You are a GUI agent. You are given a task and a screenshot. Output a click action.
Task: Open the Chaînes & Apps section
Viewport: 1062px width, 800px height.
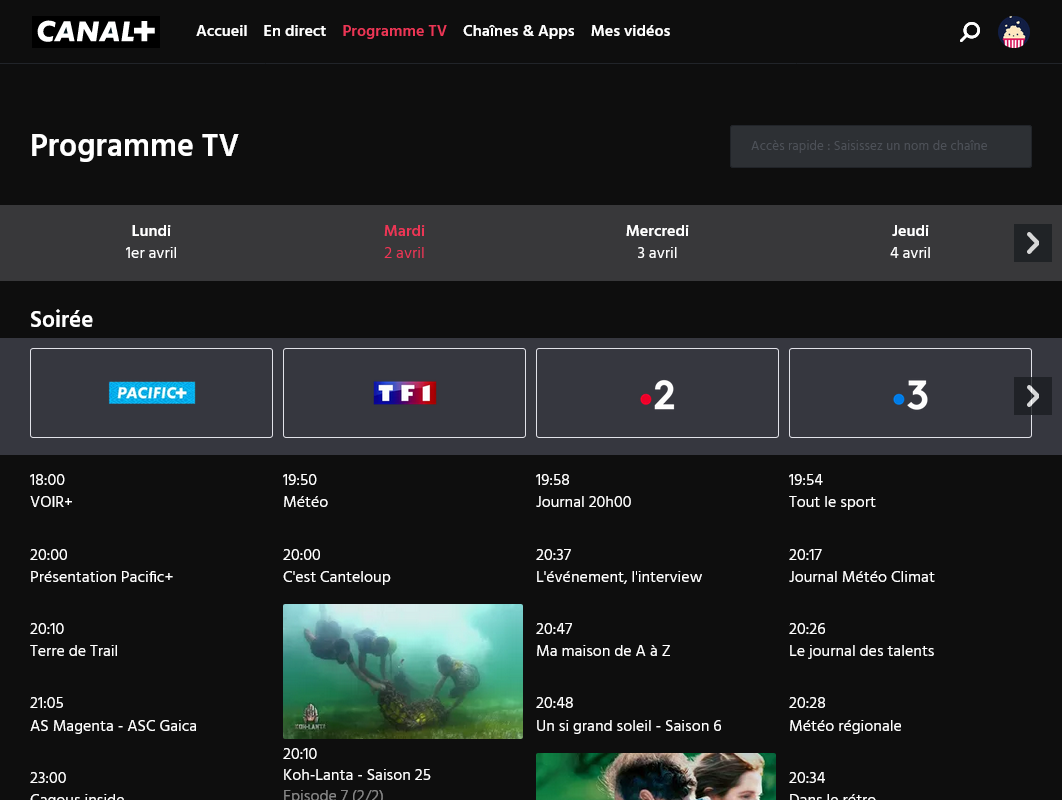(518, 31)
